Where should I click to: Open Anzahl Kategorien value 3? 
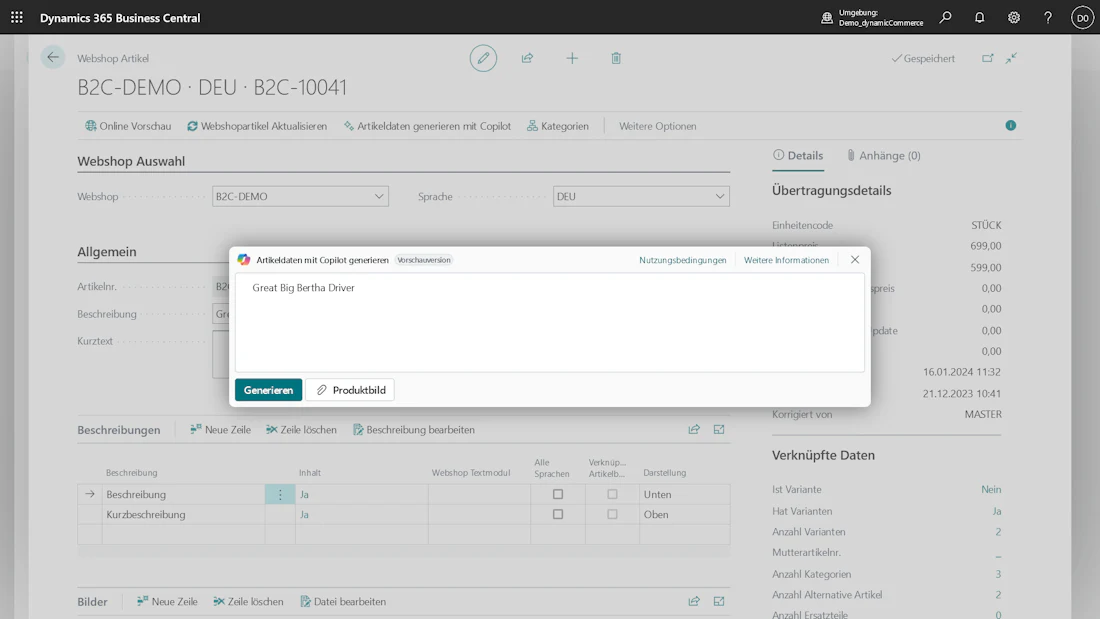click(x=998, y=574)
